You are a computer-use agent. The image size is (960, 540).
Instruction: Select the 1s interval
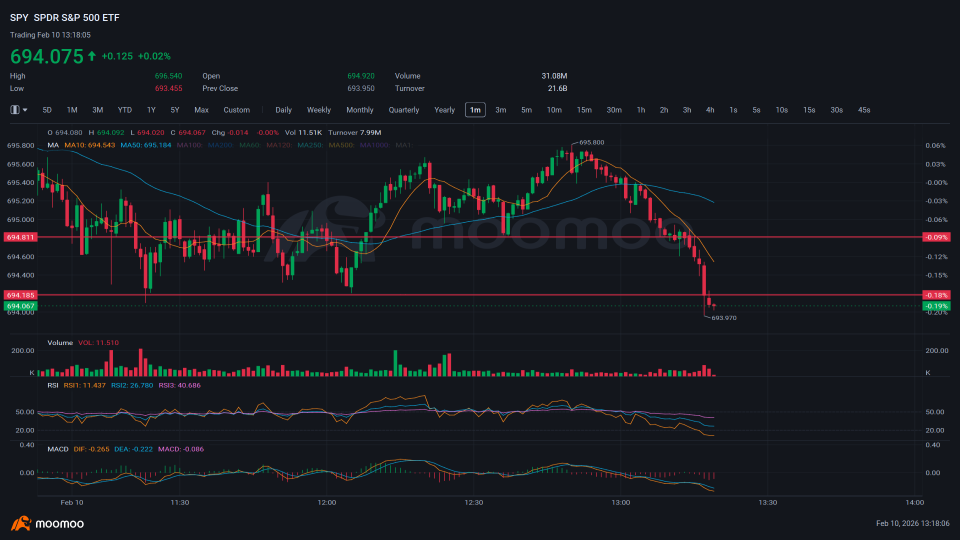[x=733, y=110]
